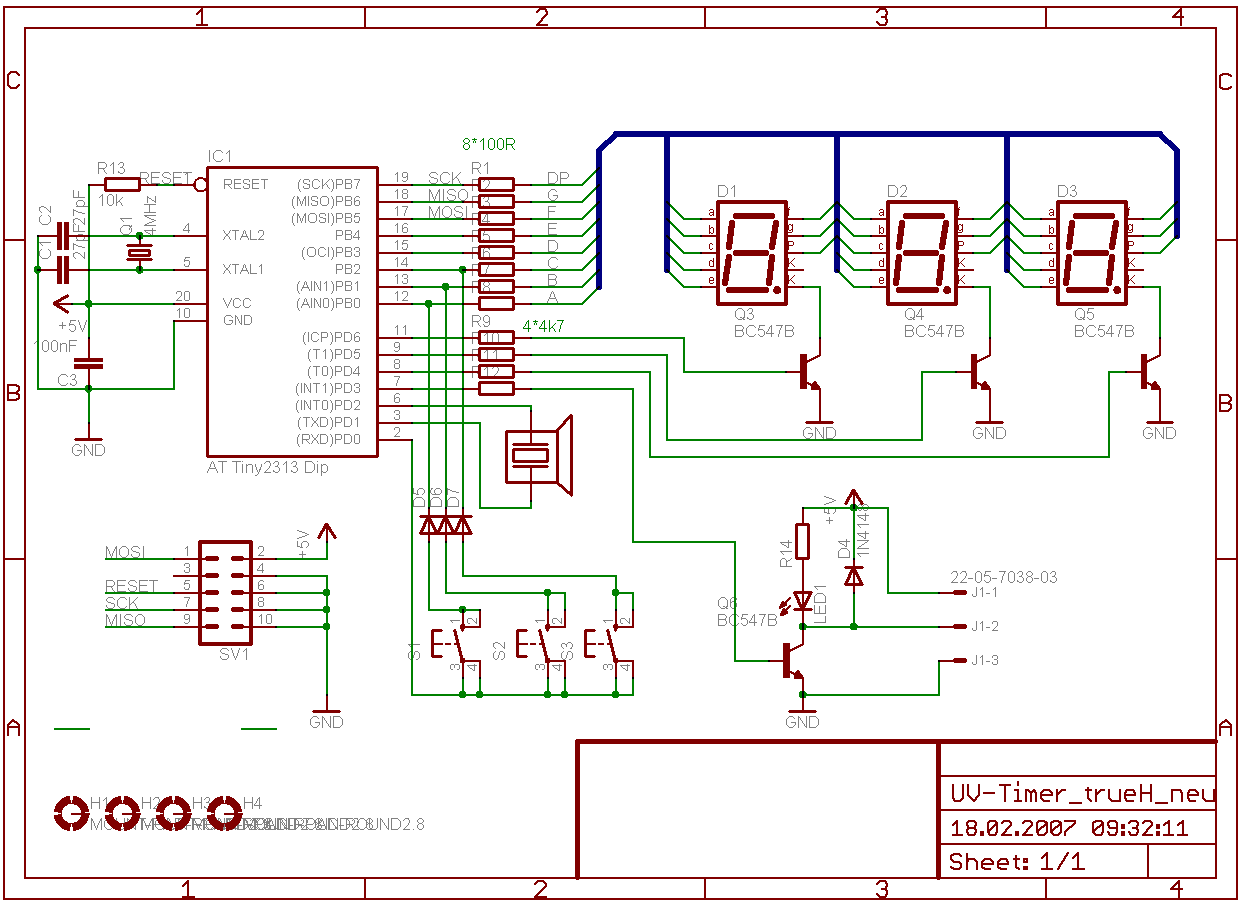Viewport: 1238px width, 904px height.
Task: Click the AT Tiny2313 Dip label
Action: [x=267, y=467]
